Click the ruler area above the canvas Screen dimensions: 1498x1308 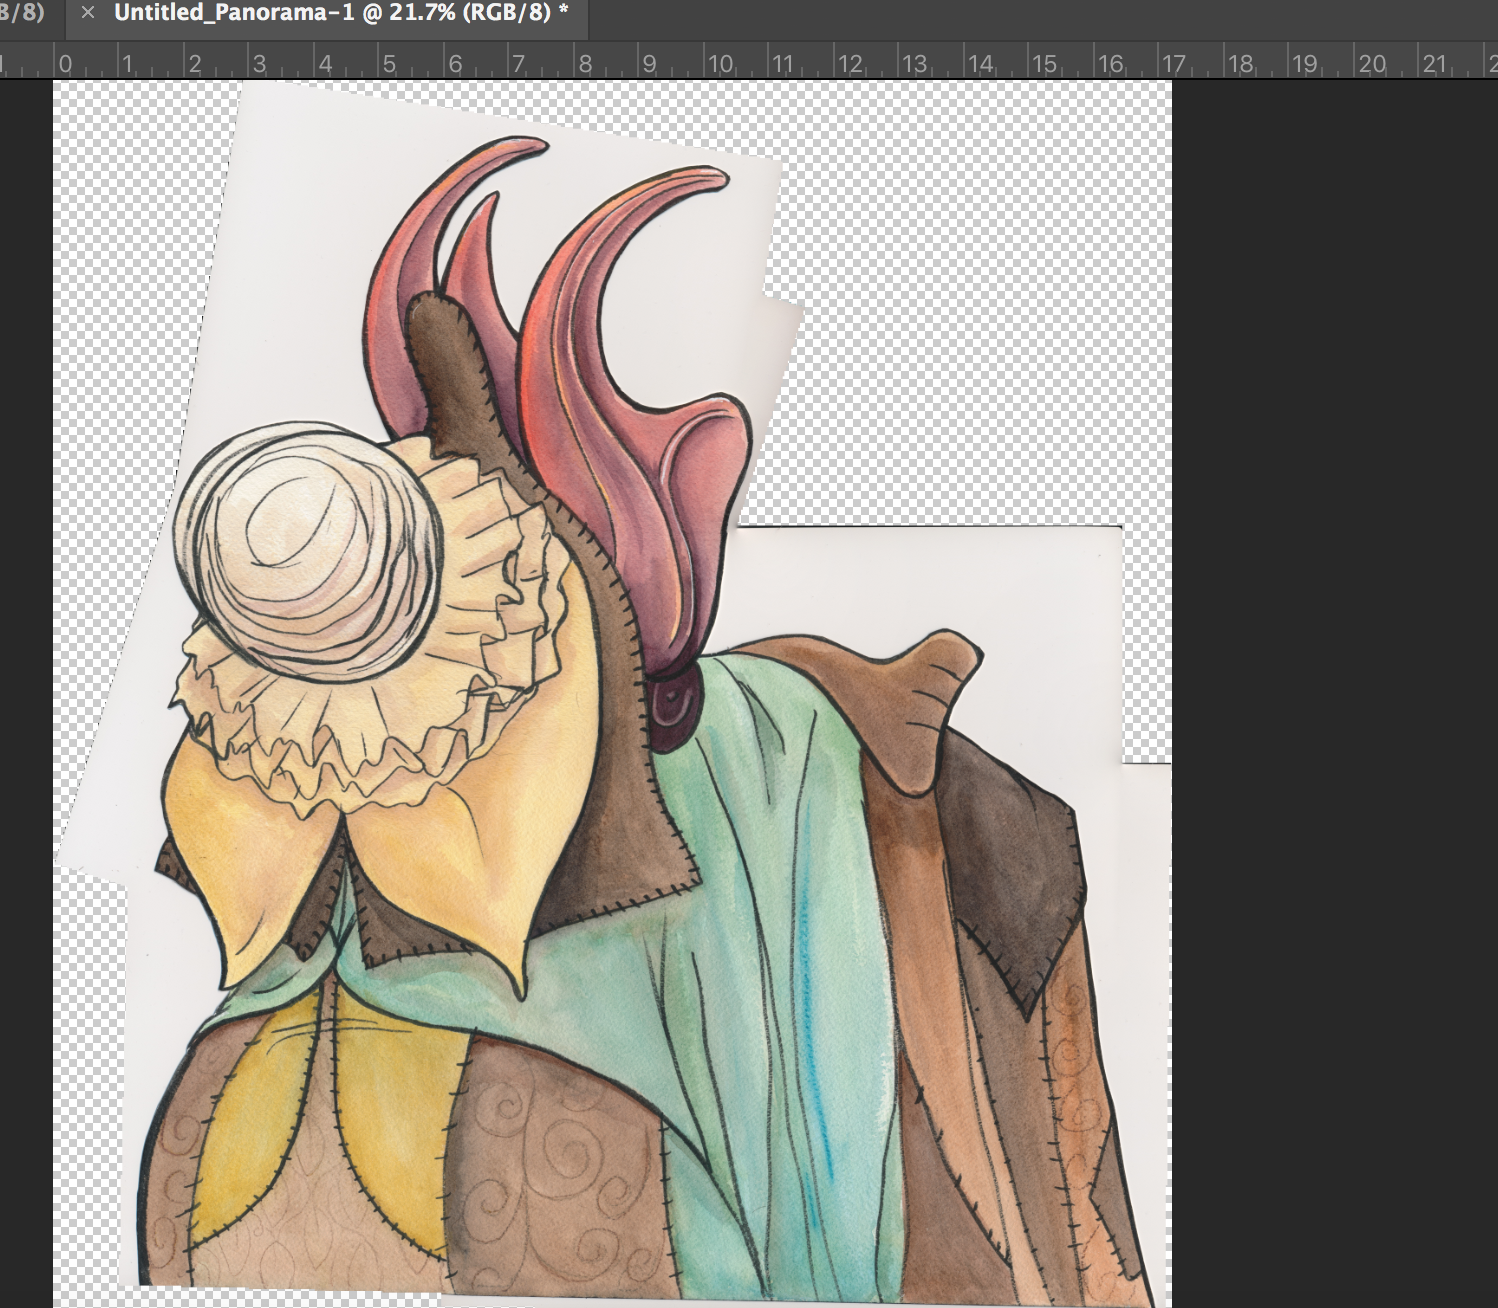pos(600,62)
